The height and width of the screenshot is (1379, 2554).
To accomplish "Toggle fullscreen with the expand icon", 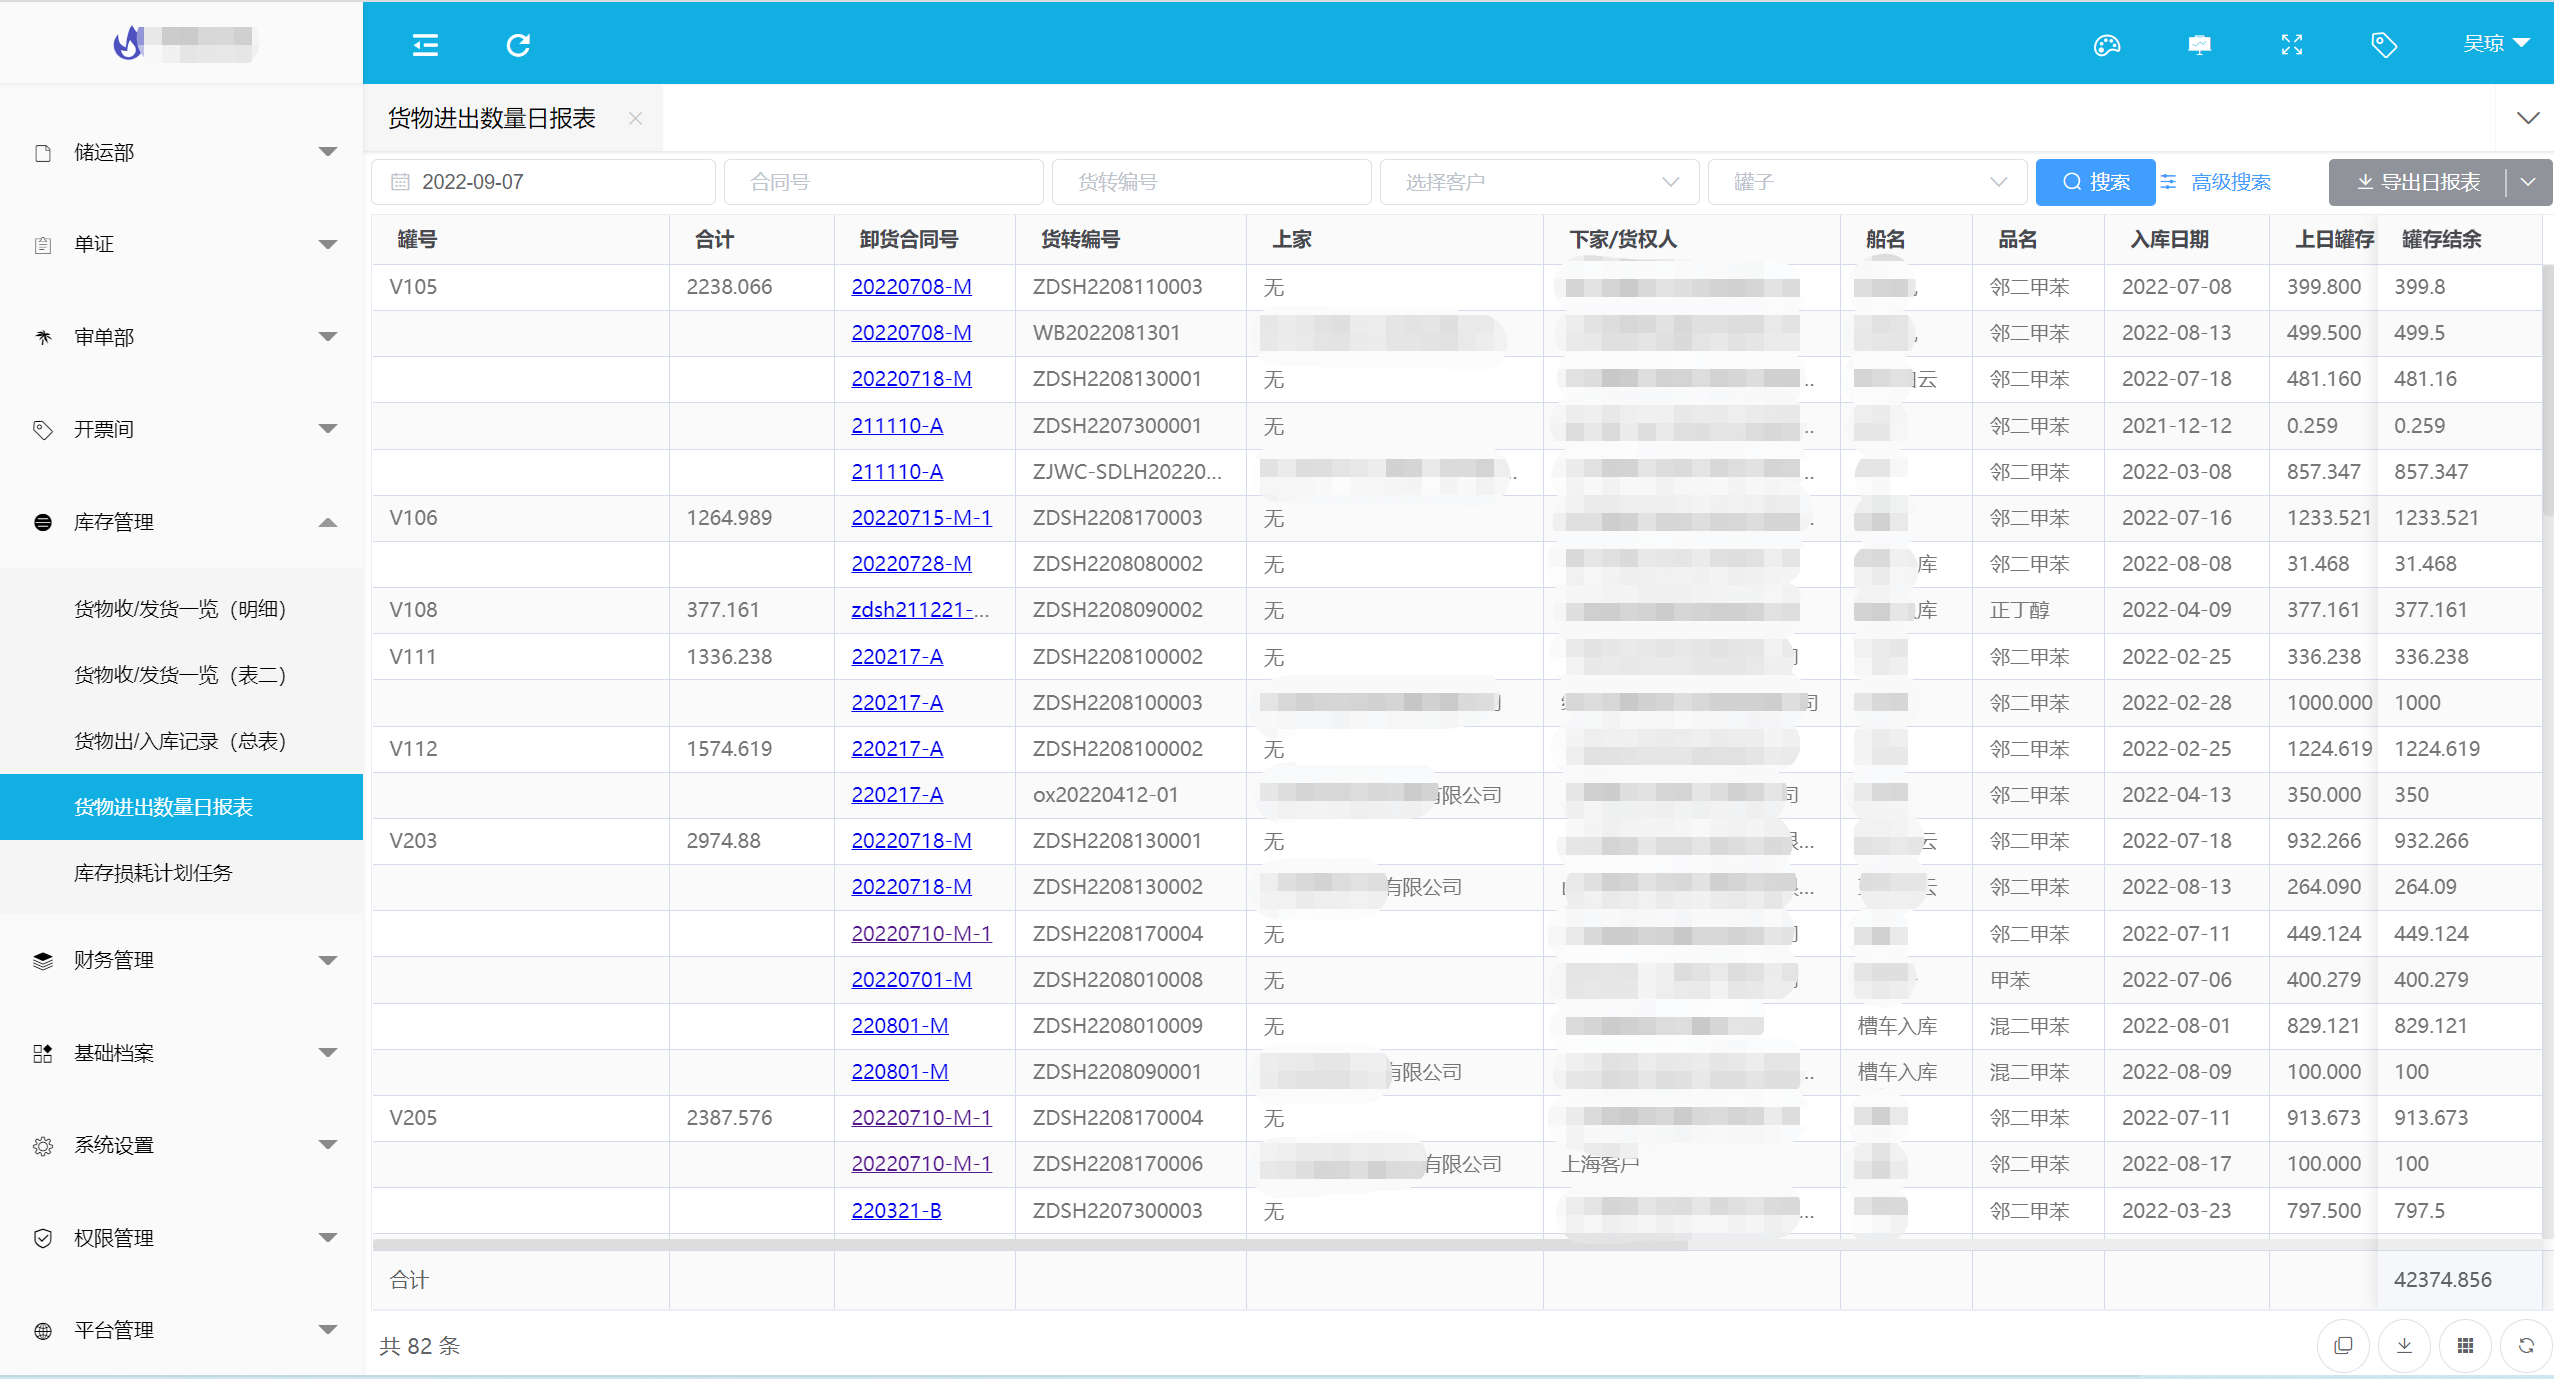I will 2292,45.
